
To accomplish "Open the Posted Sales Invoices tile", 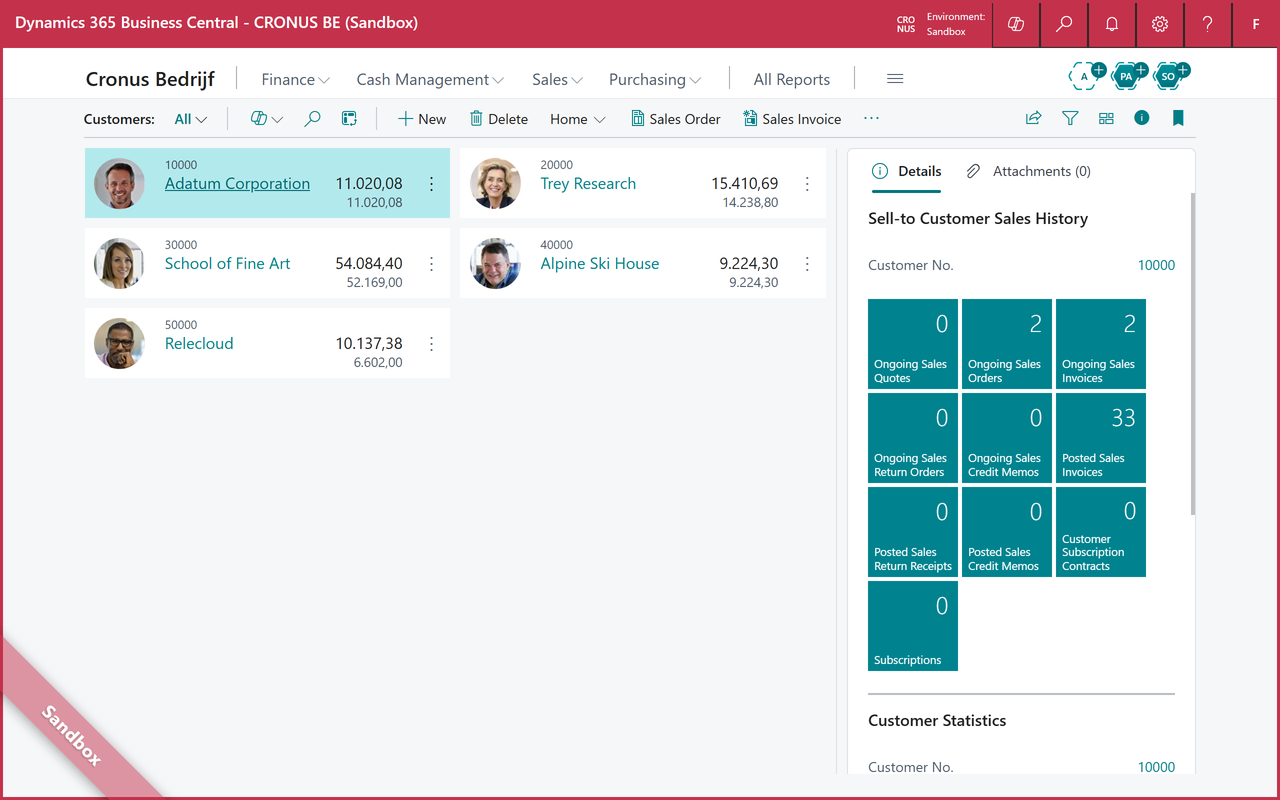I will point(1101,438).
